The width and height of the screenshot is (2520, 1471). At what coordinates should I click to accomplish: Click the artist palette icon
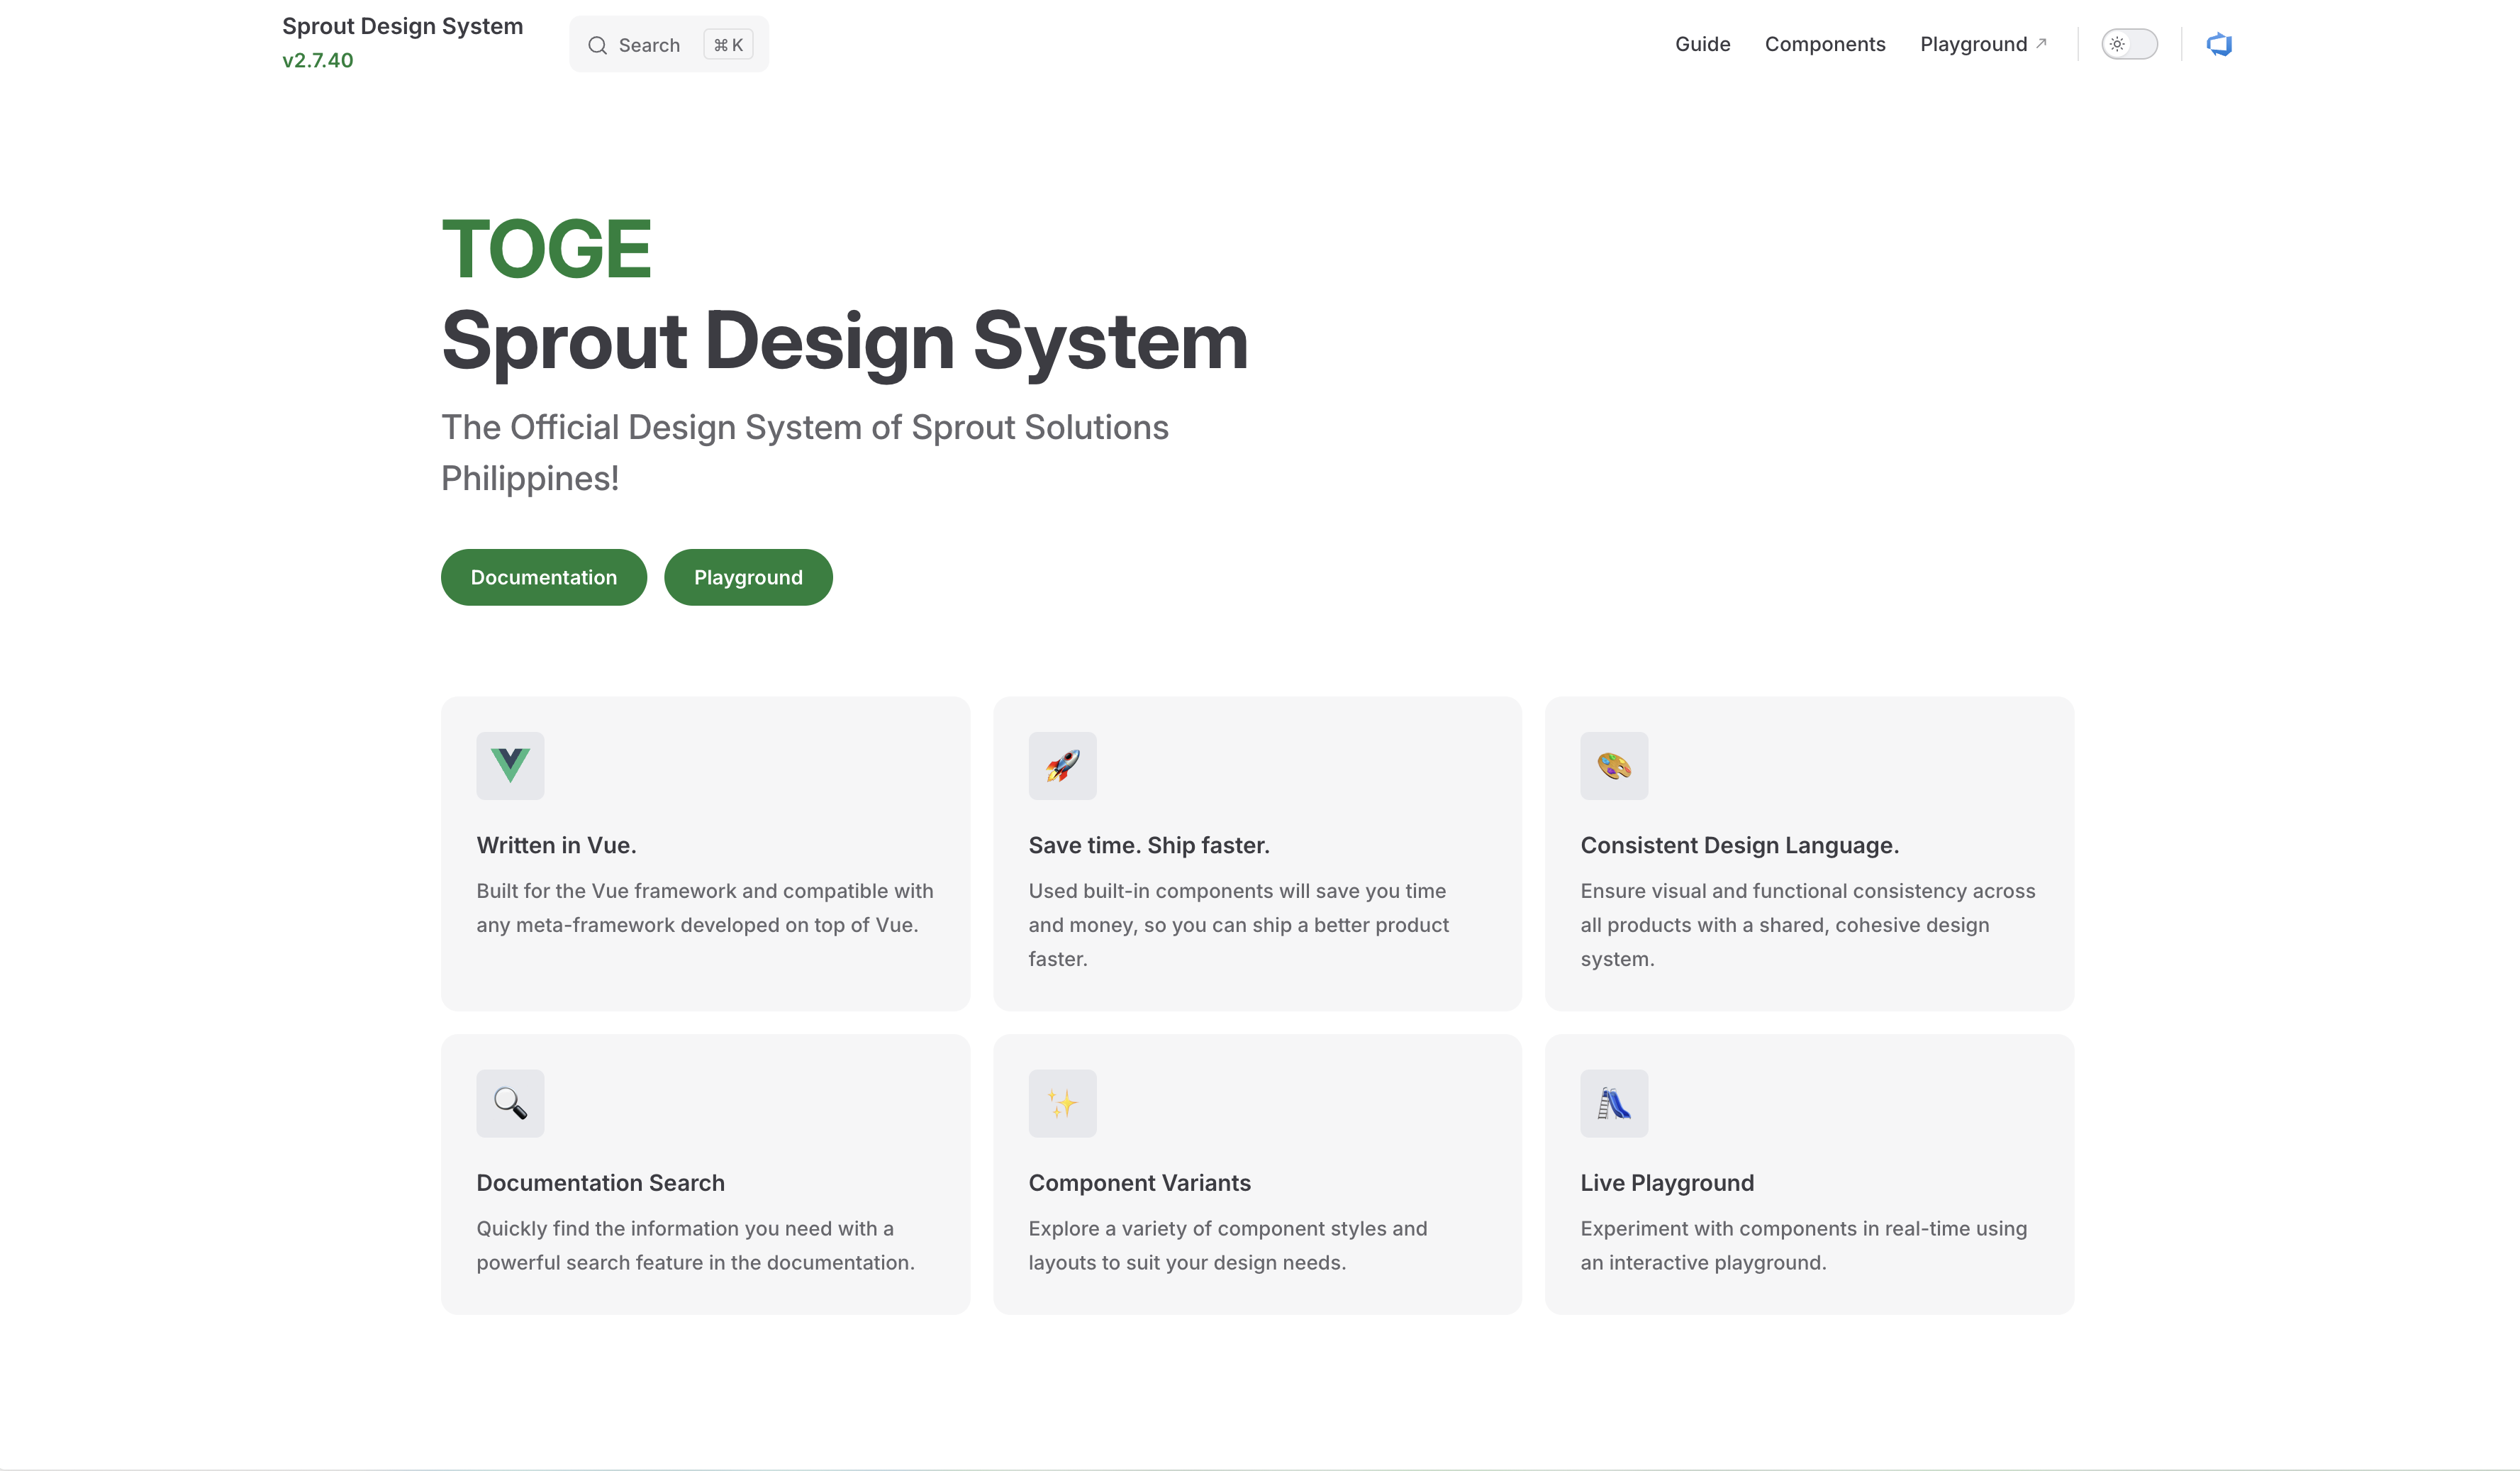1614,766
